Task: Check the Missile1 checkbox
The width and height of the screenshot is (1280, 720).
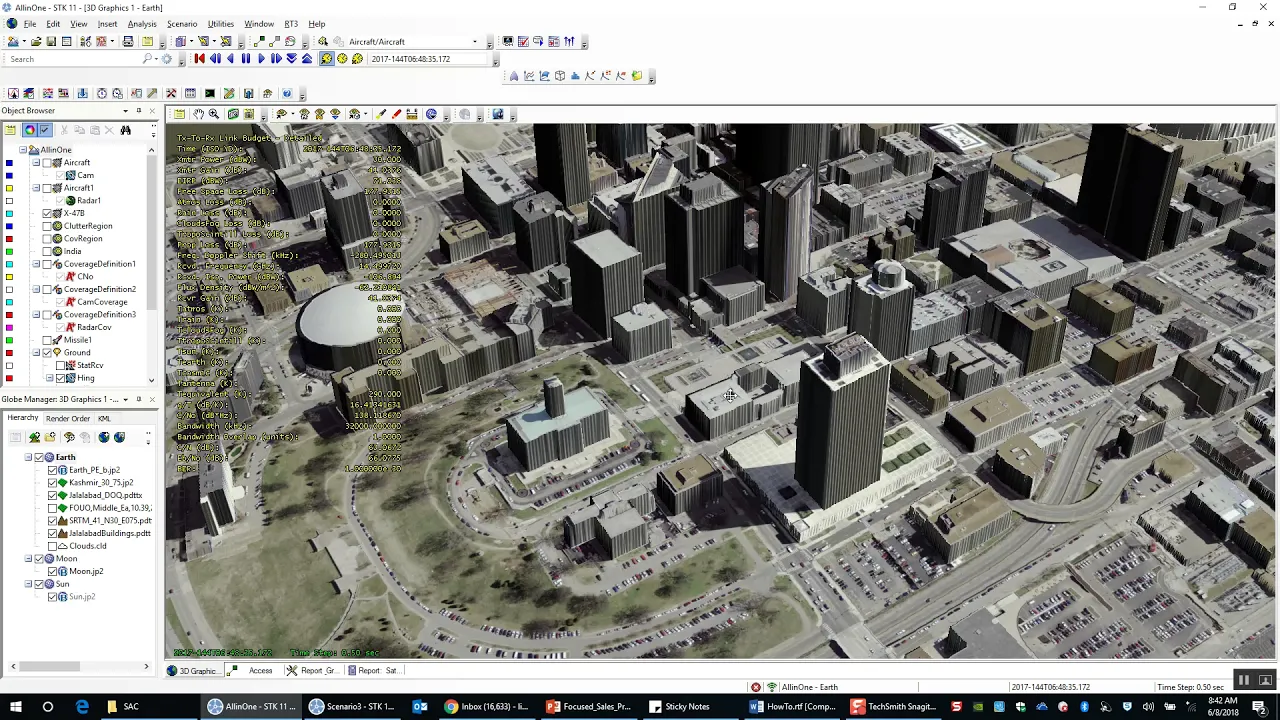Action: point(48,340)
